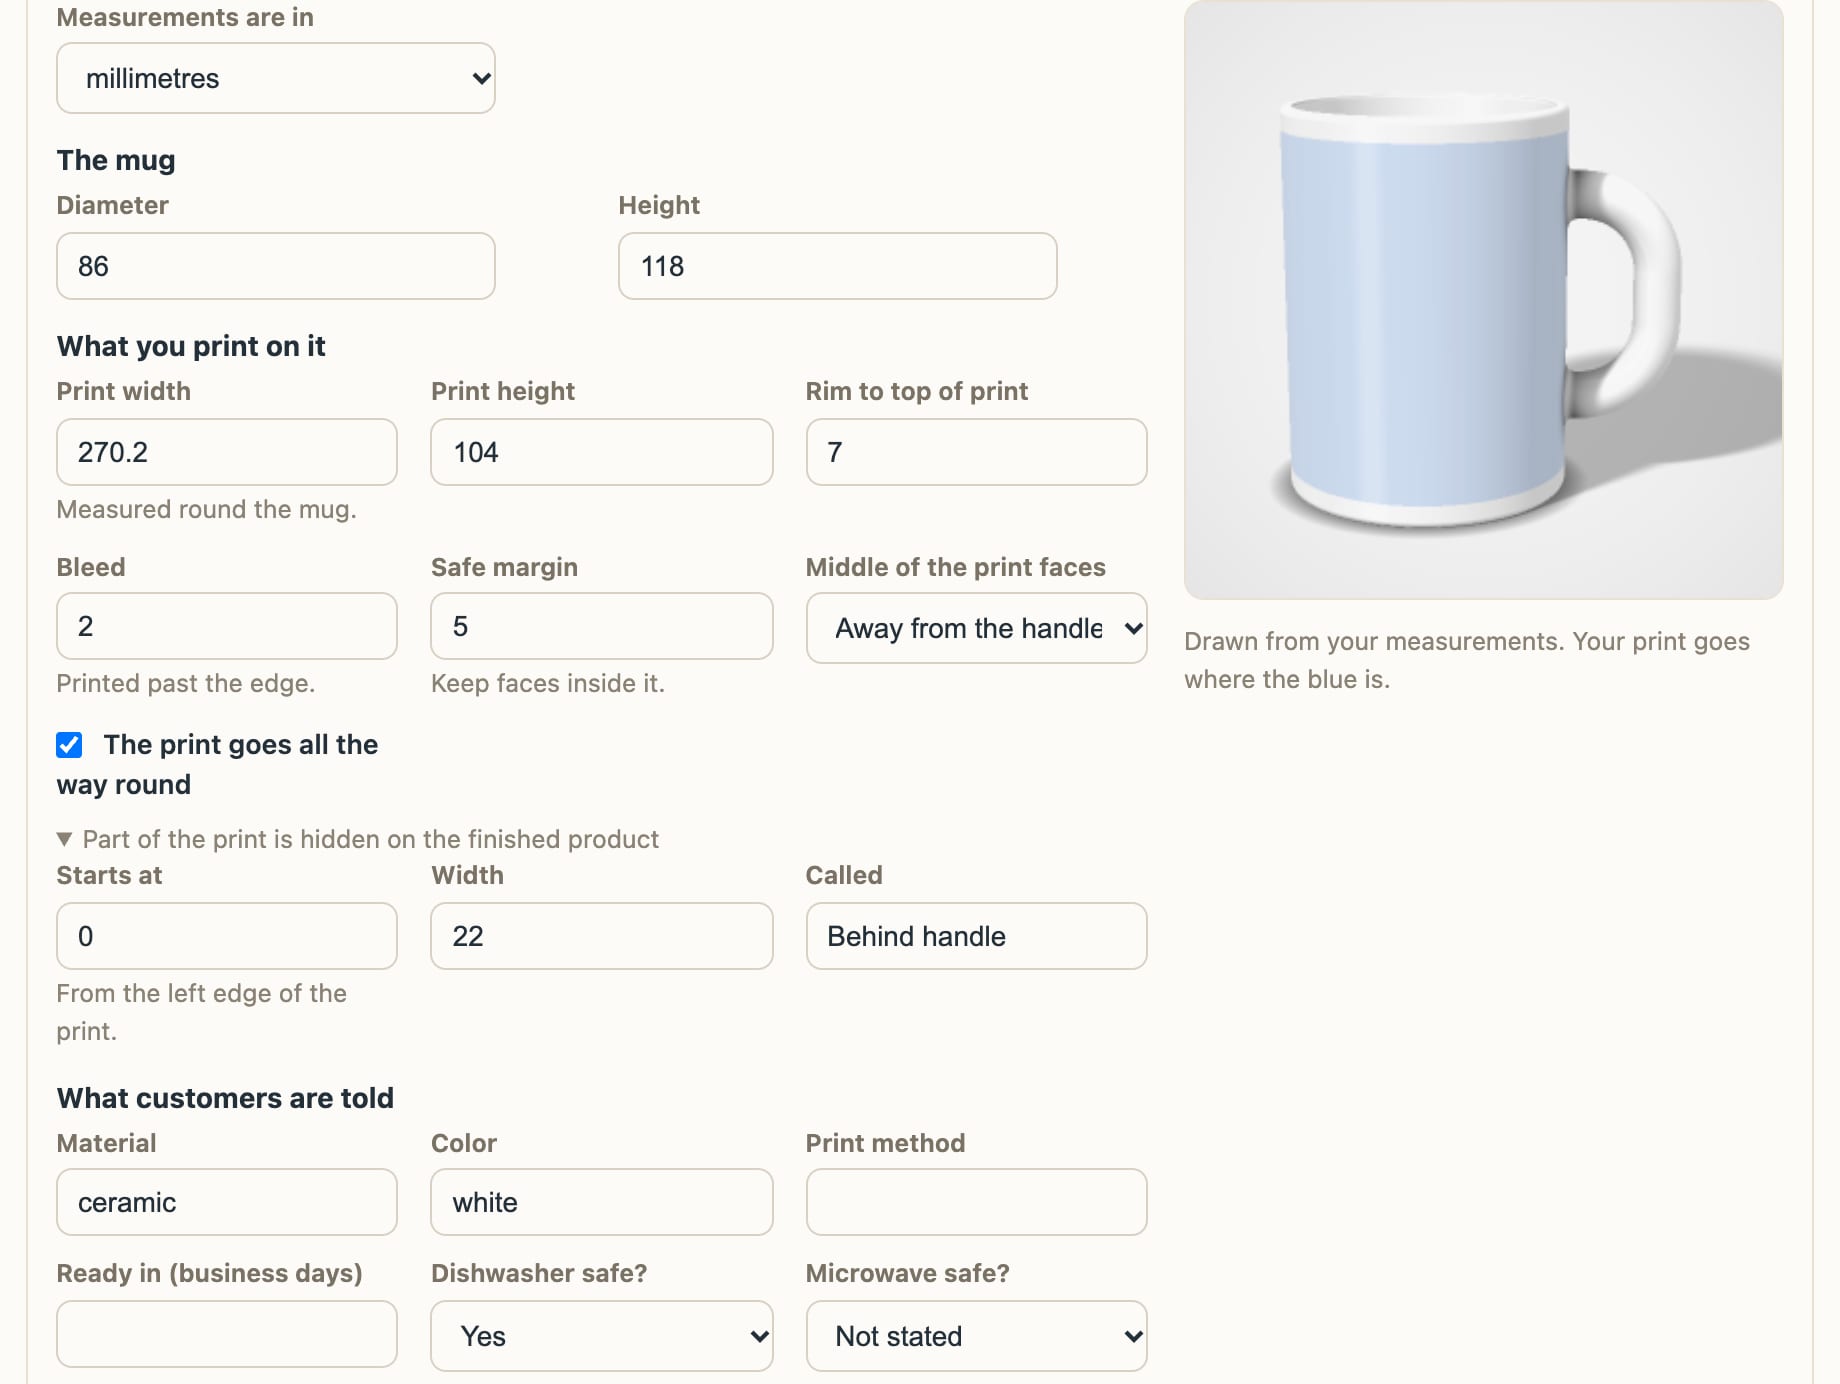
Task: Click the Safe margin input field
Action: pos(601,626)
